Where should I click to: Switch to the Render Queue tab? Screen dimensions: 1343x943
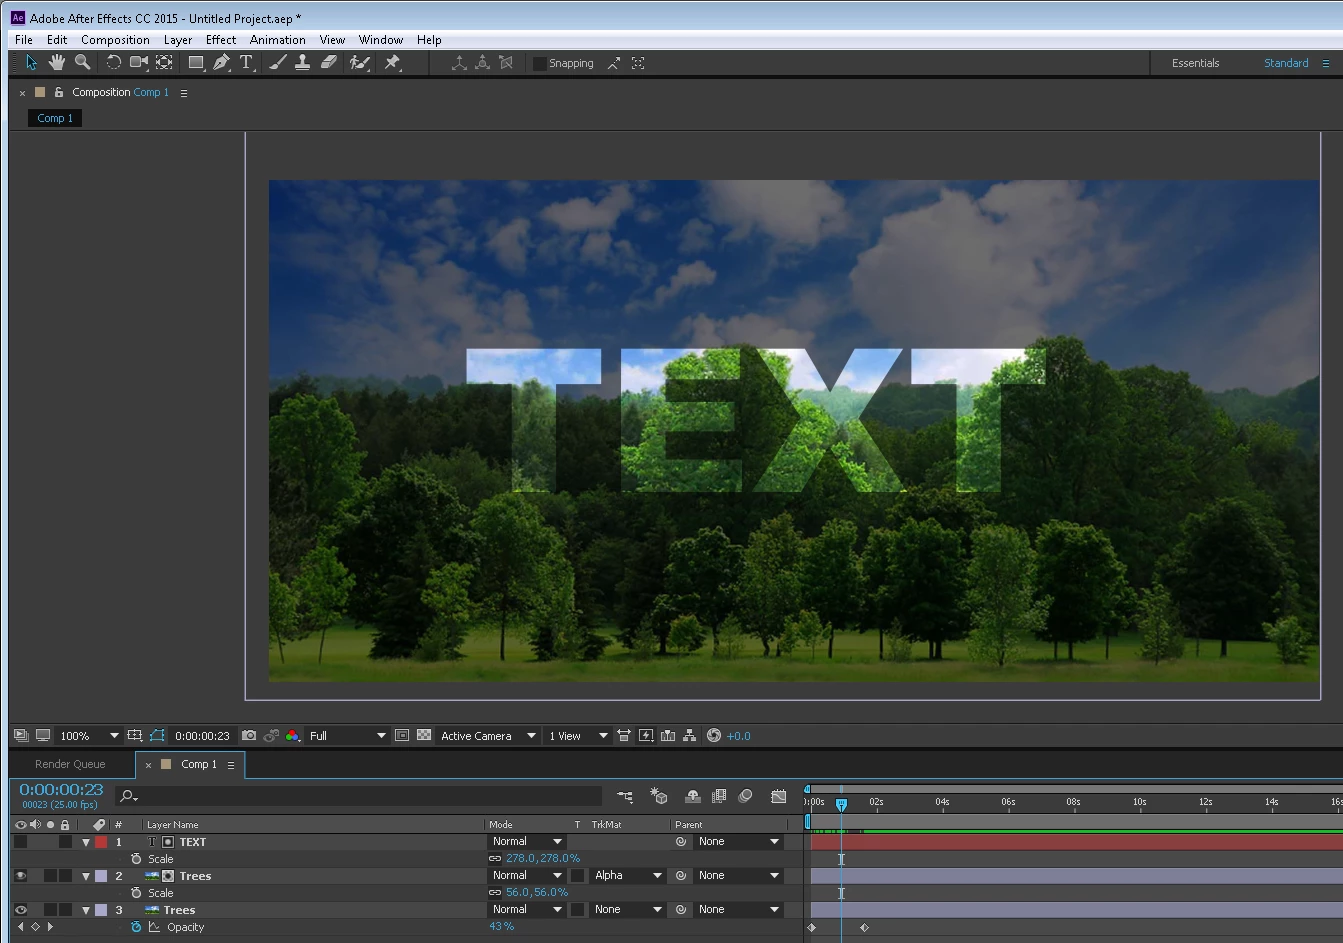coord(70,764)
